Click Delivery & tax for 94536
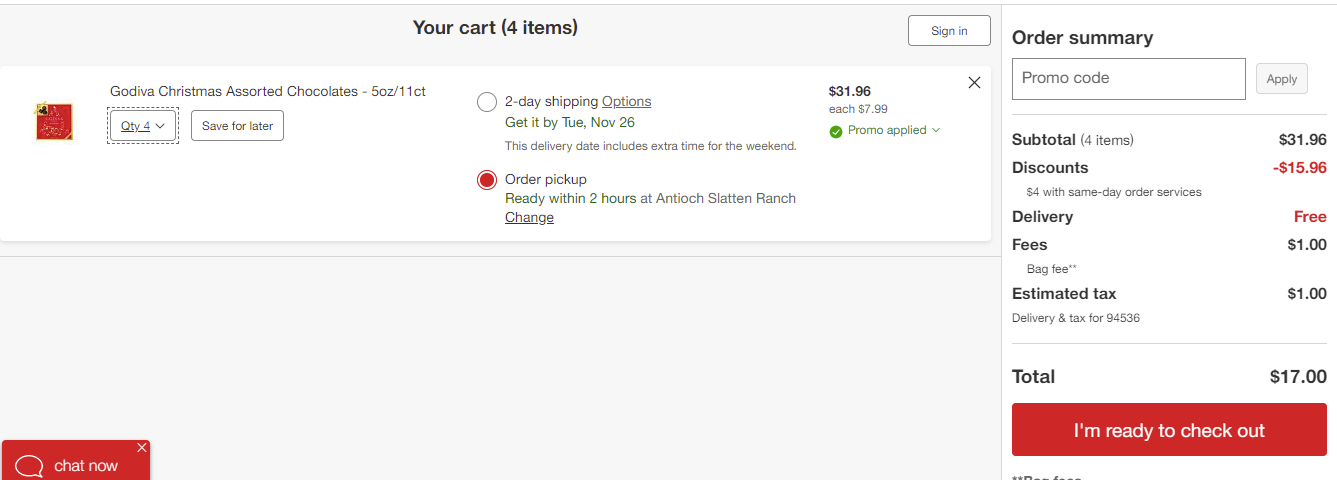 coord(1076,318)
